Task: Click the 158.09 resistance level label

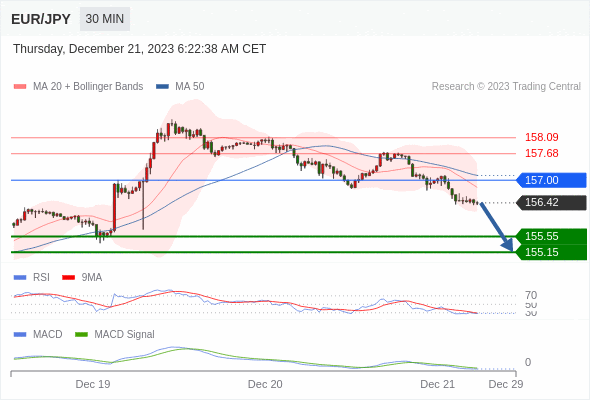Action: pos(541,137)
